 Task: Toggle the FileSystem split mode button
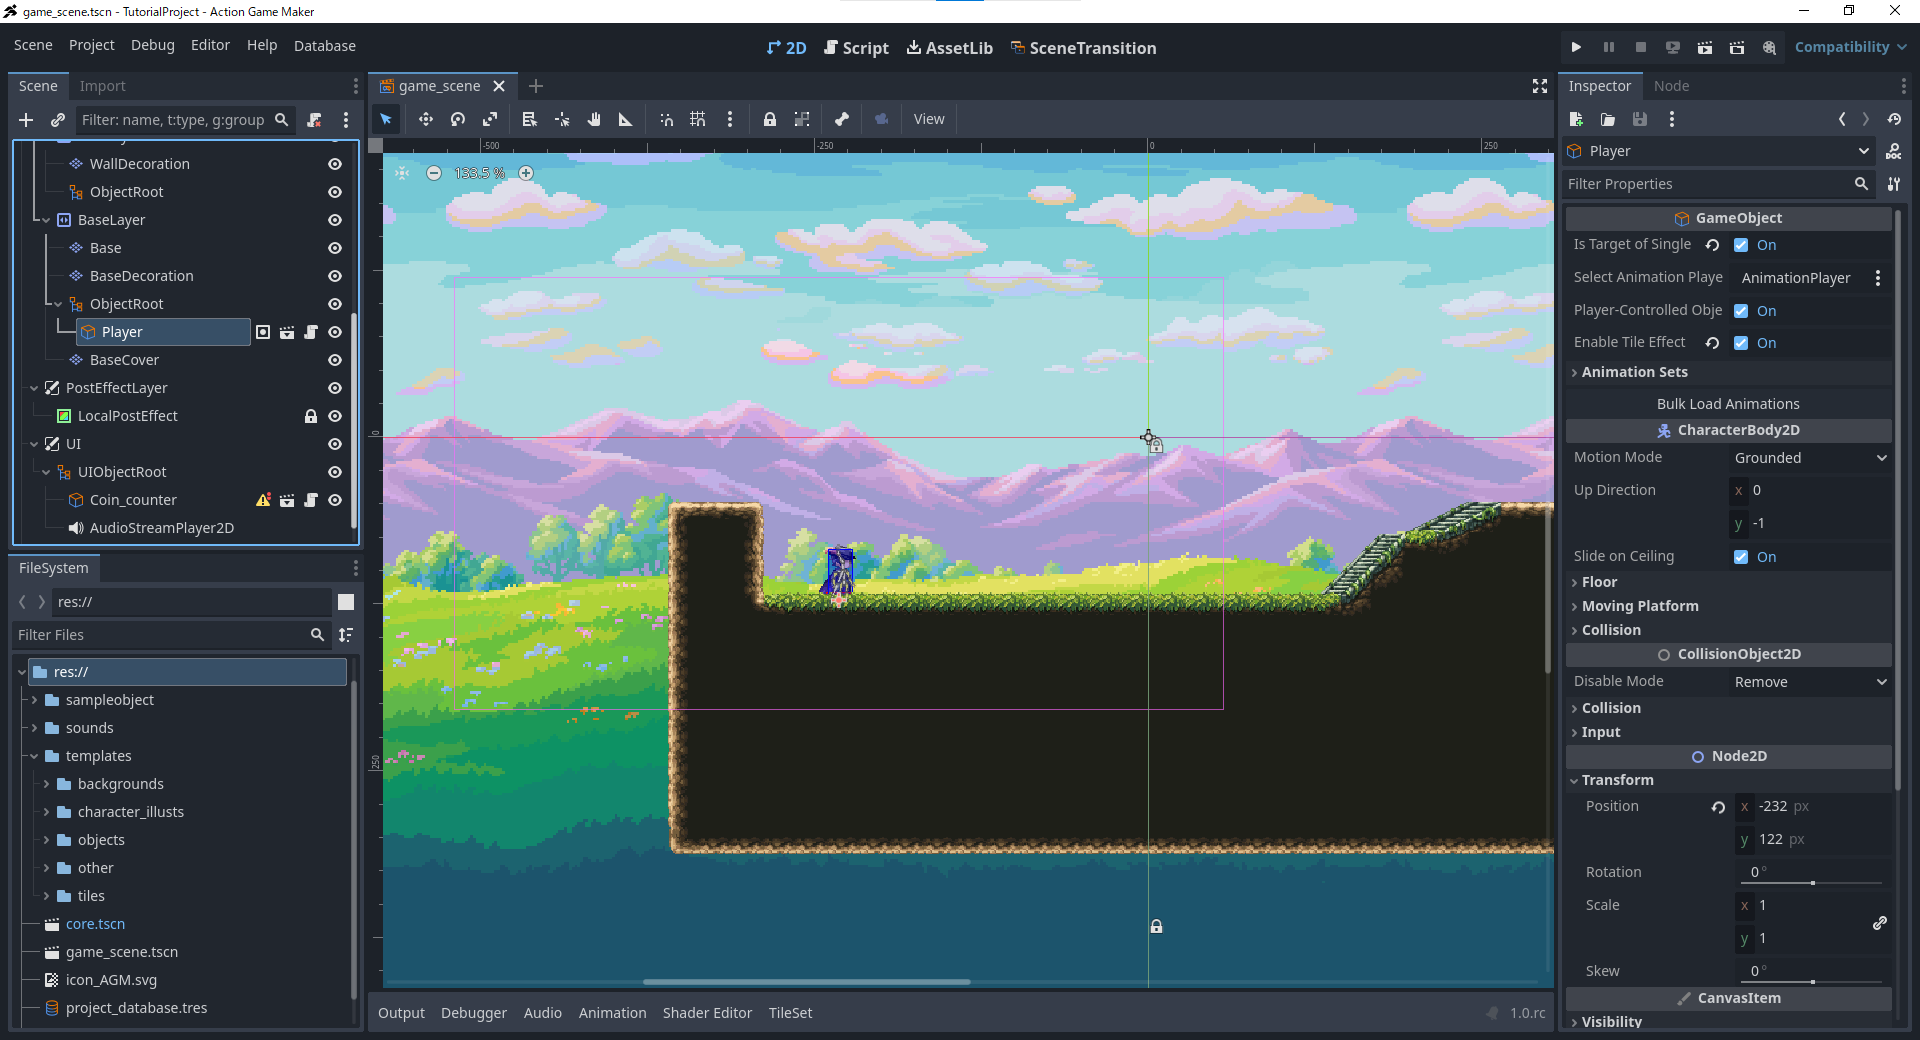click(x=346, y=602)
